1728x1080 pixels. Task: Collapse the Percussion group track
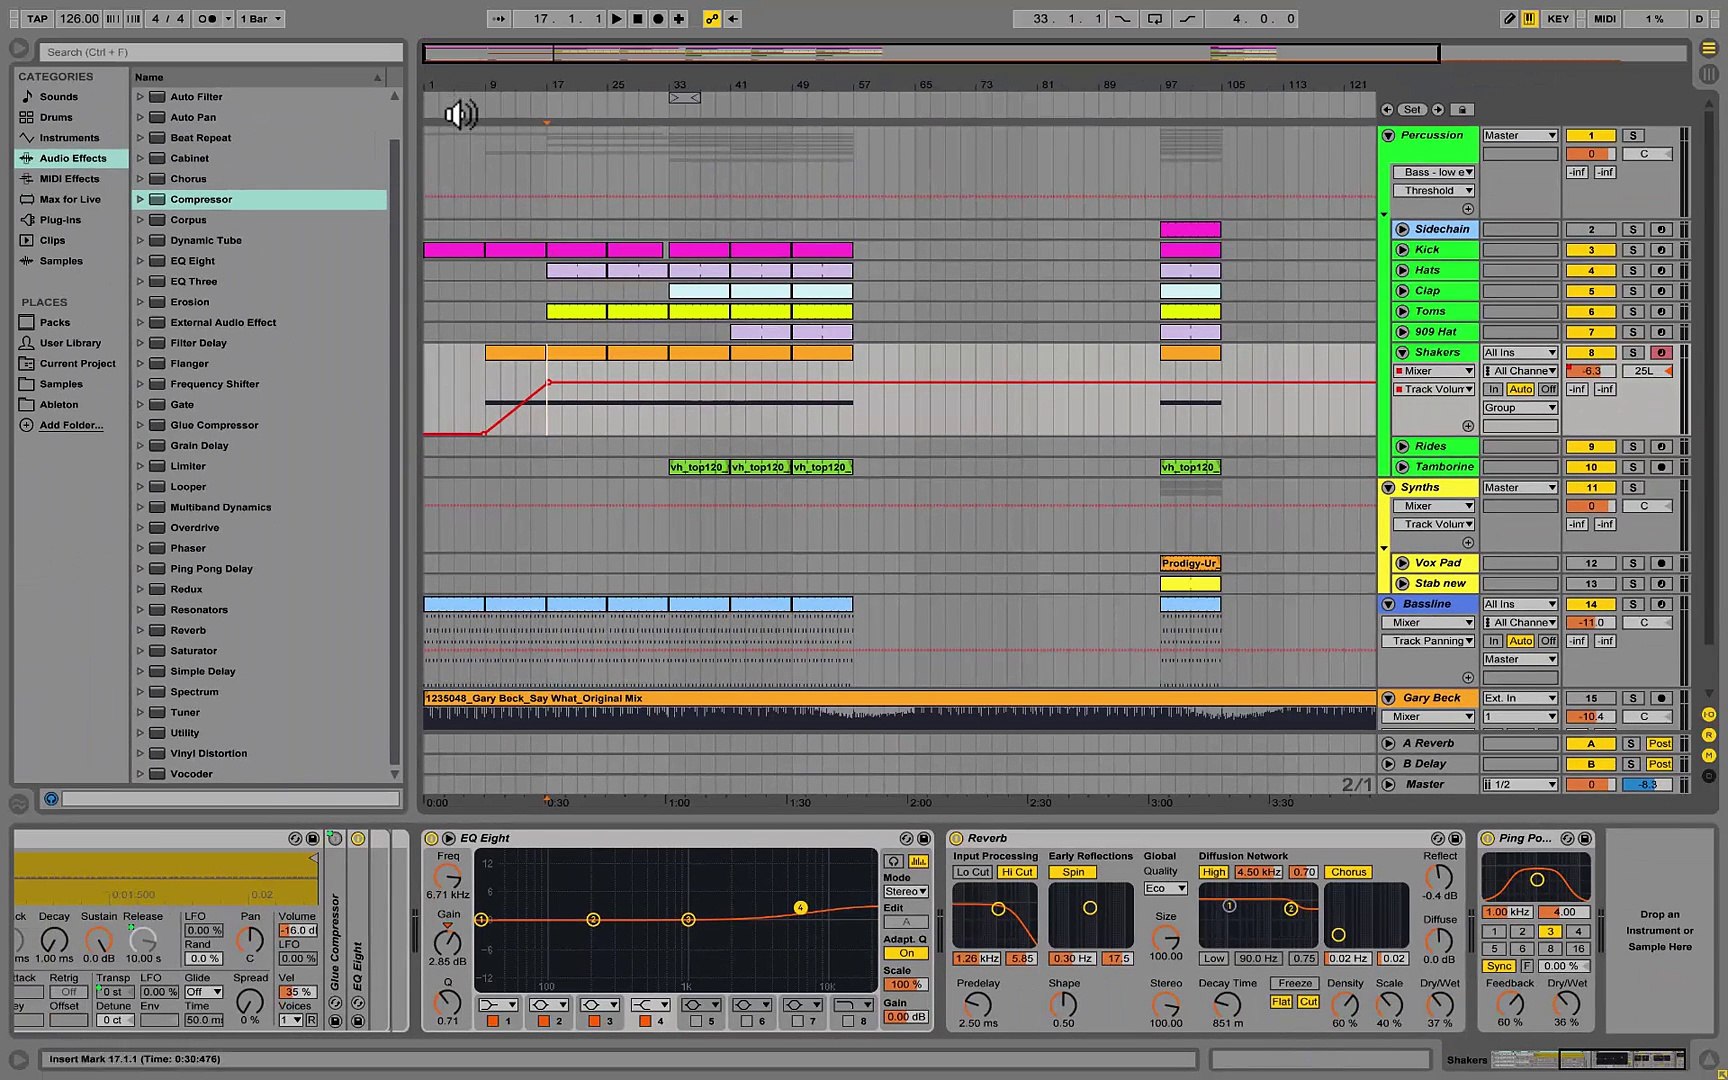point(1389,135)
